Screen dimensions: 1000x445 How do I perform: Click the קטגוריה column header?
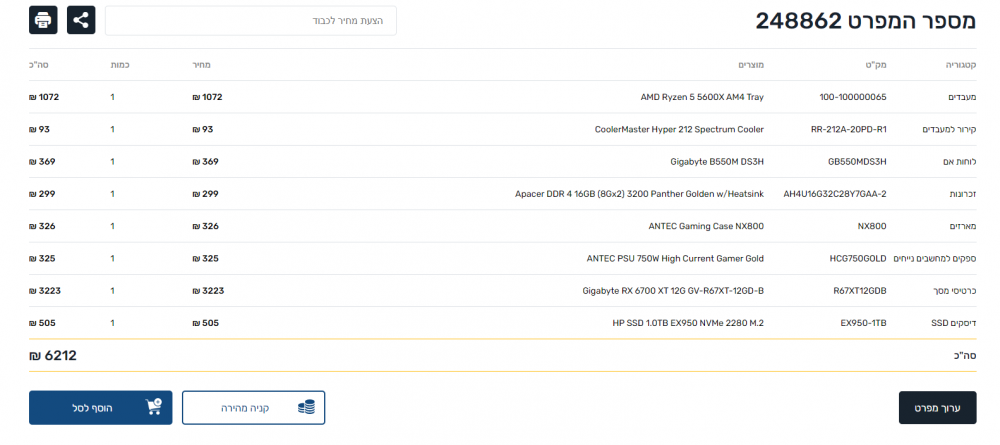tap(960, 65)
